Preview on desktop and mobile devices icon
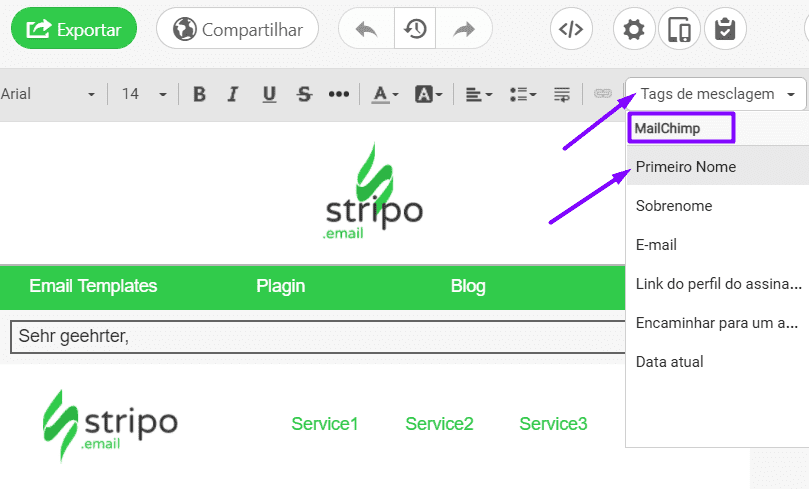809x489 pixels. click(x=679, y=29)
